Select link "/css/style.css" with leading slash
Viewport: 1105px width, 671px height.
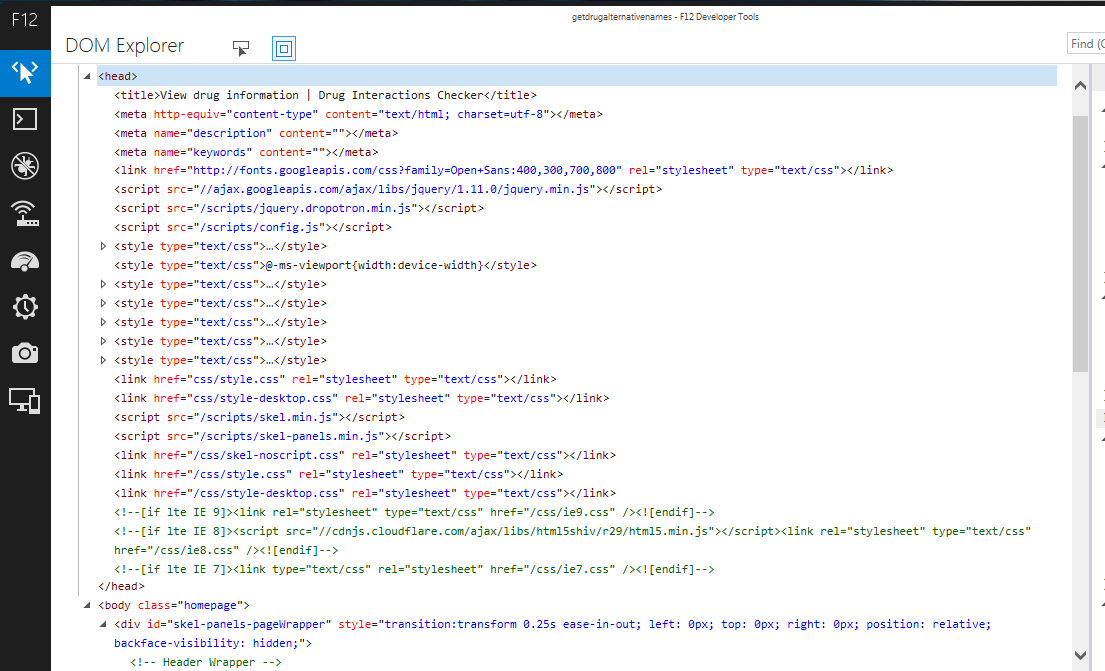(338, 474)
